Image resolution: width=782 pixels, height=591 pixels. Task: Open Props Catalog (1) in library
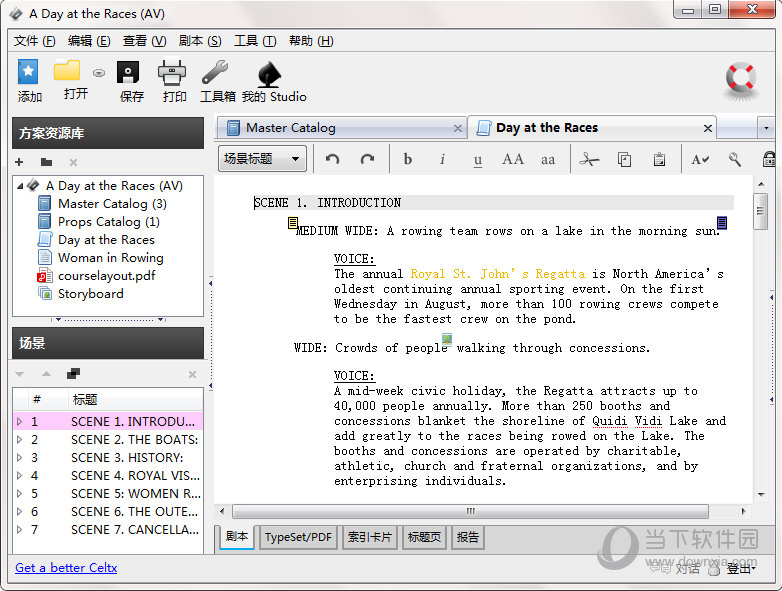pos(109,222)
